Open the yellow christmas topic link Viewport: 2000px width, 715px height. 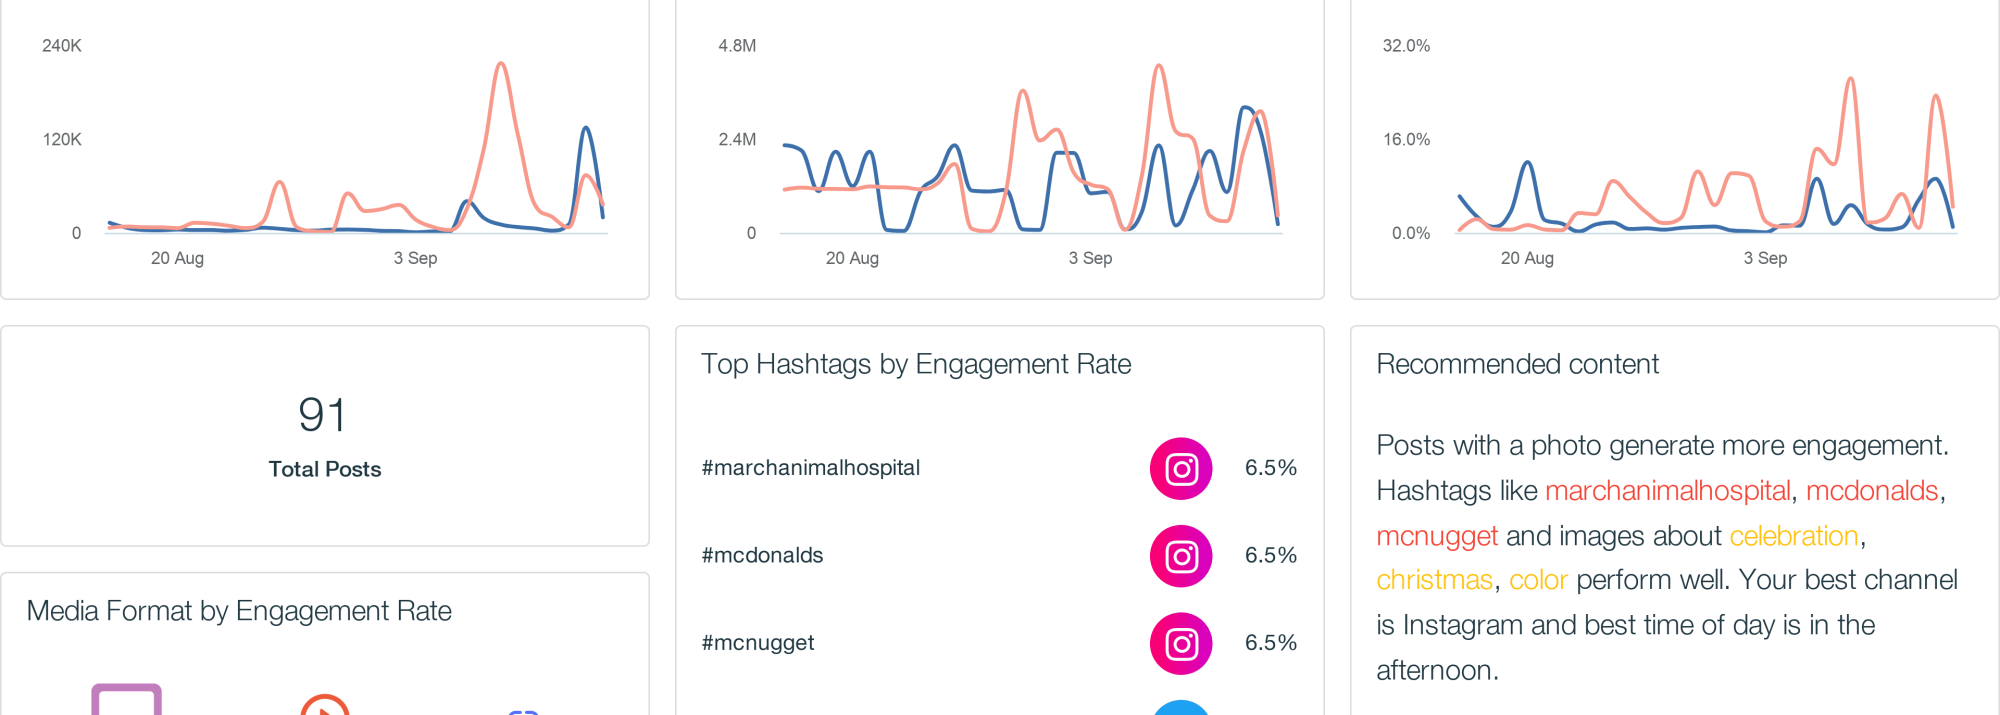(1434, 580)
